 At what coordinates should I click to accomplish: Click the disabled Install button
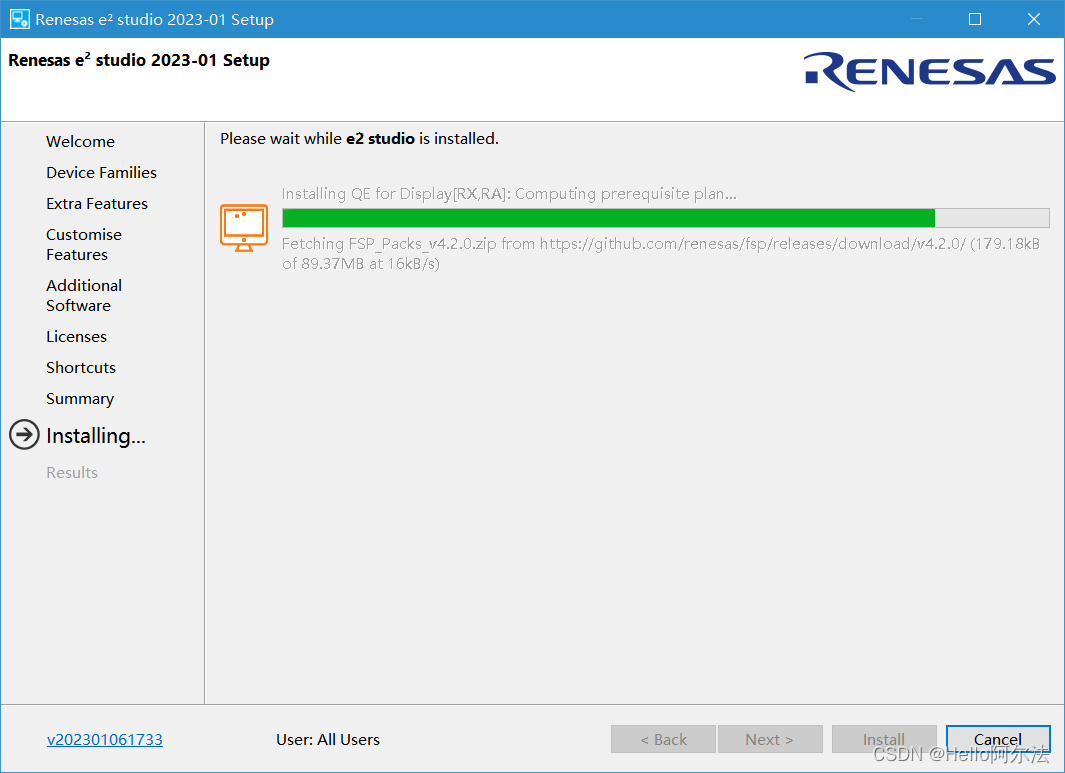[884, 739]
